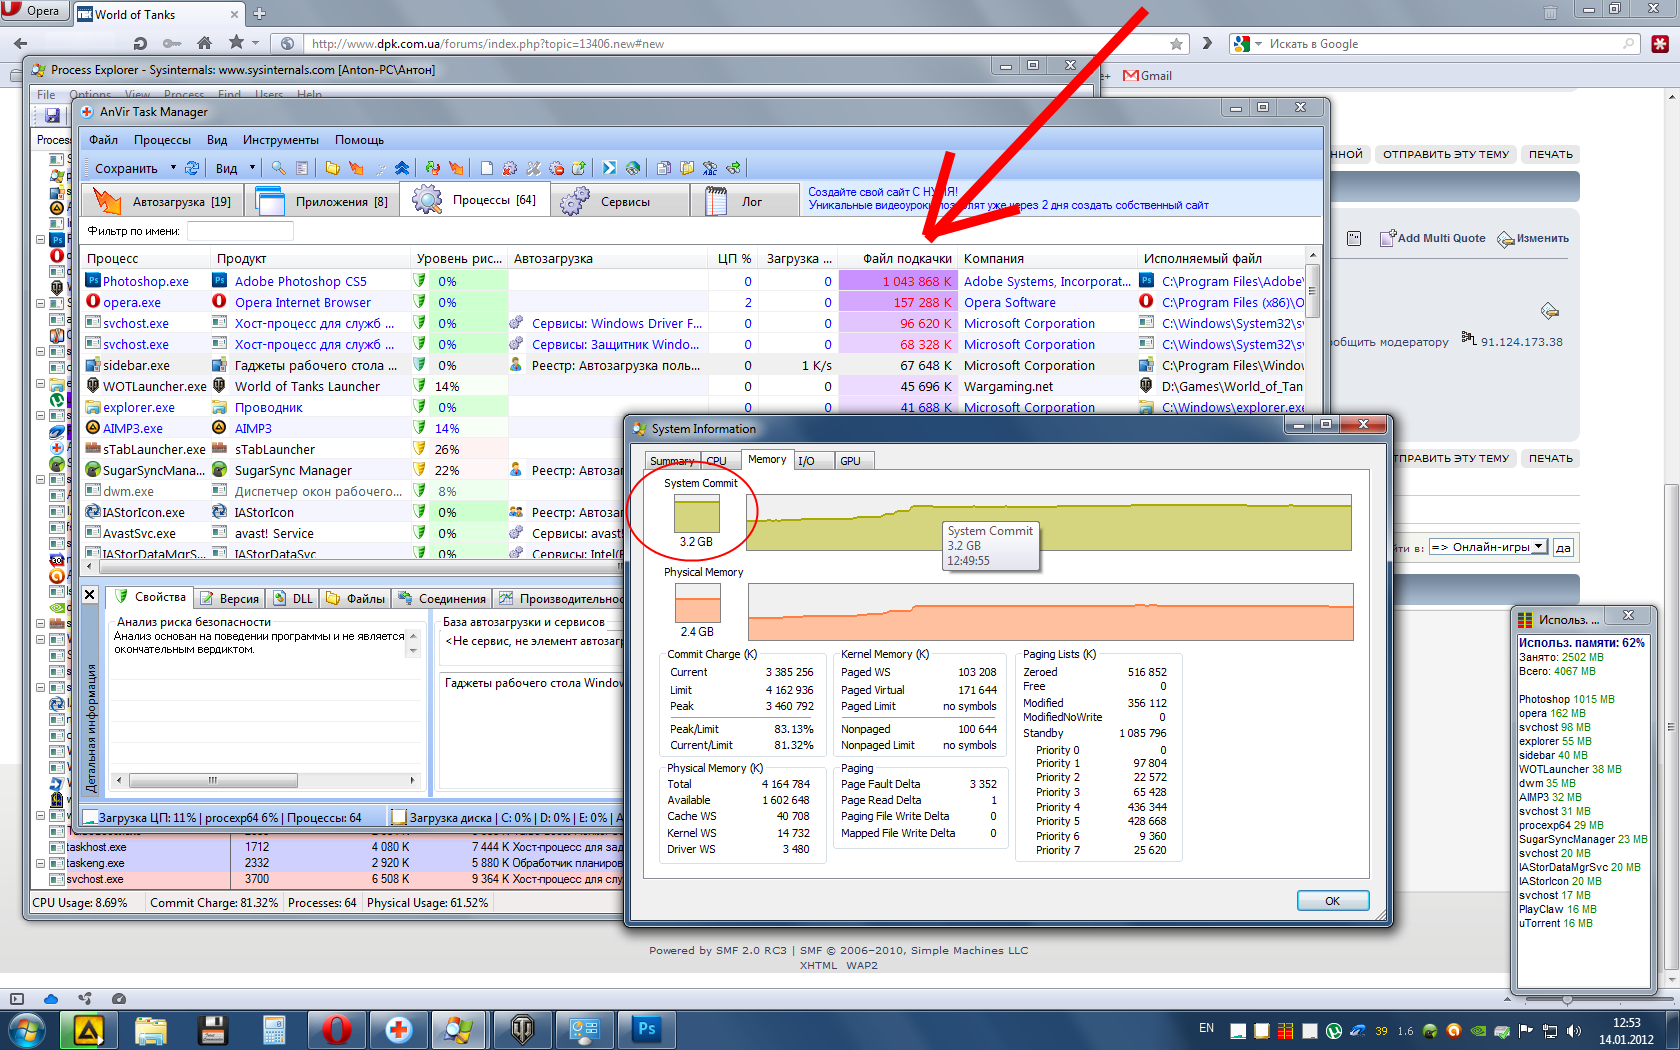This screenshot has width=1680, height=1050.
Task: Close the detailed information panel with X
Action: [89, 595]
